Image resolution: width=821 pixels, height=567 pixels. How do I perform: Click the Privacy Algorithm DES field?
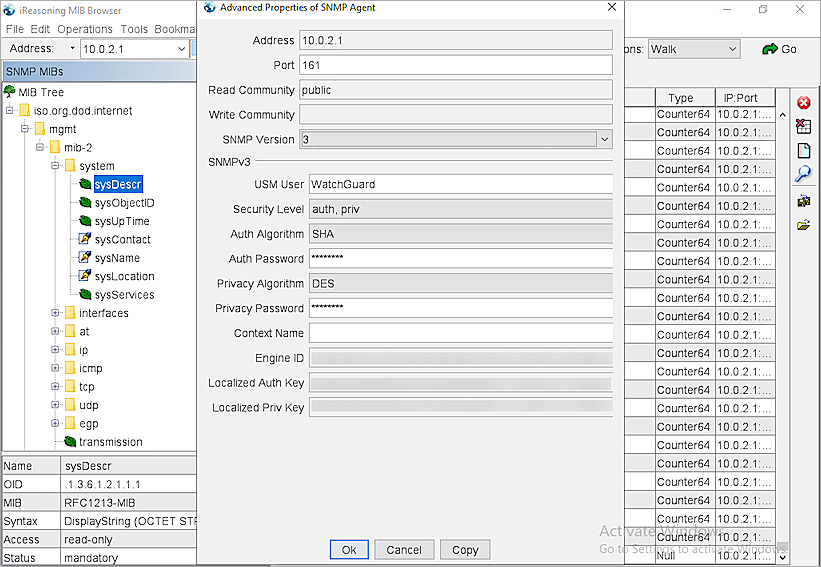pos(461,283)
